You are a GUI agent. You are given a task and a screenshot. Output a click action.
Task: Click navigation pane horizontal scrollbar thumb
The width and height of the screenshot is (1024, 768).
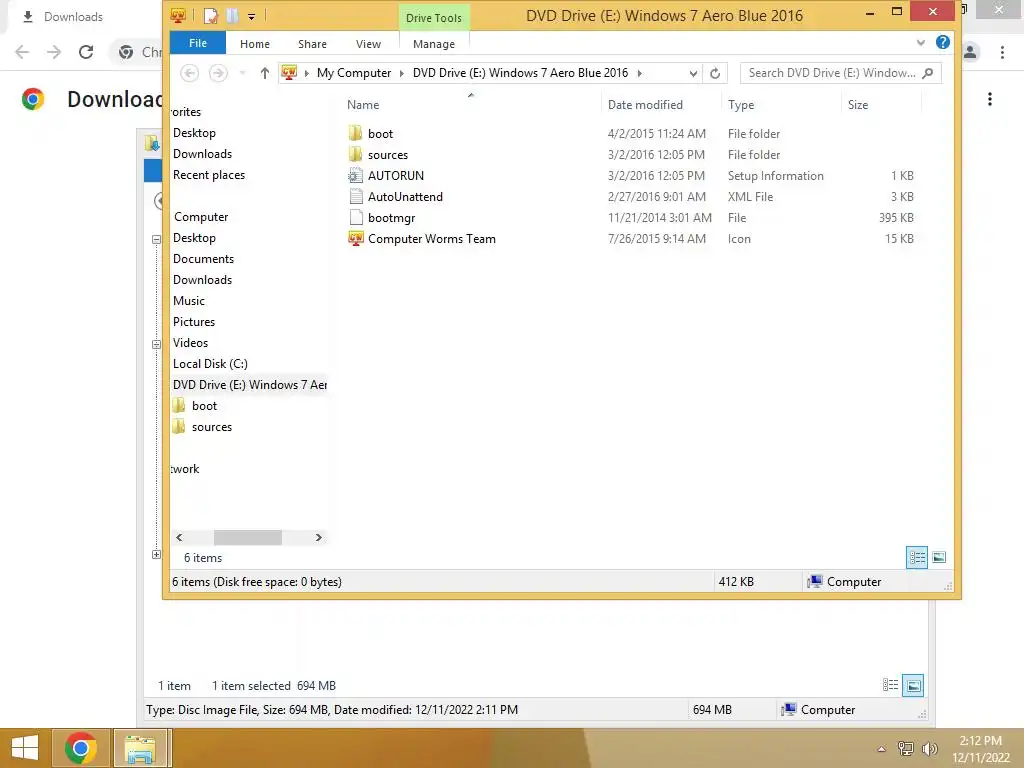click(x=248, y=537)
